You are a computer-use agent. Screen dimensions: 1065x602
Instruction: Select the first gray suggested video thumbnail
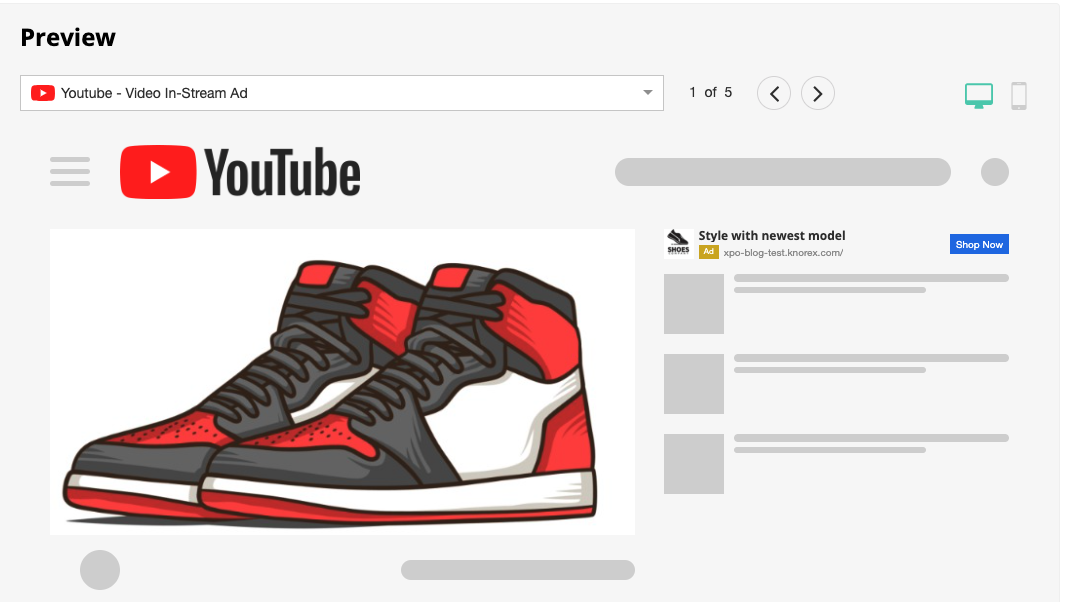[x=693, y=304]
